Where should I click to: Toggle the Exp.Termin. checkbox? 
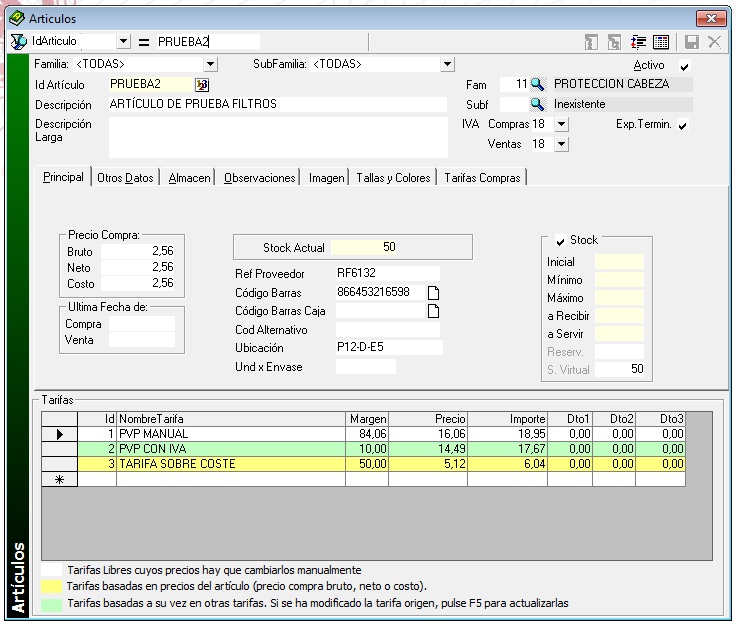pyautogui.click(x=683, y=125)
